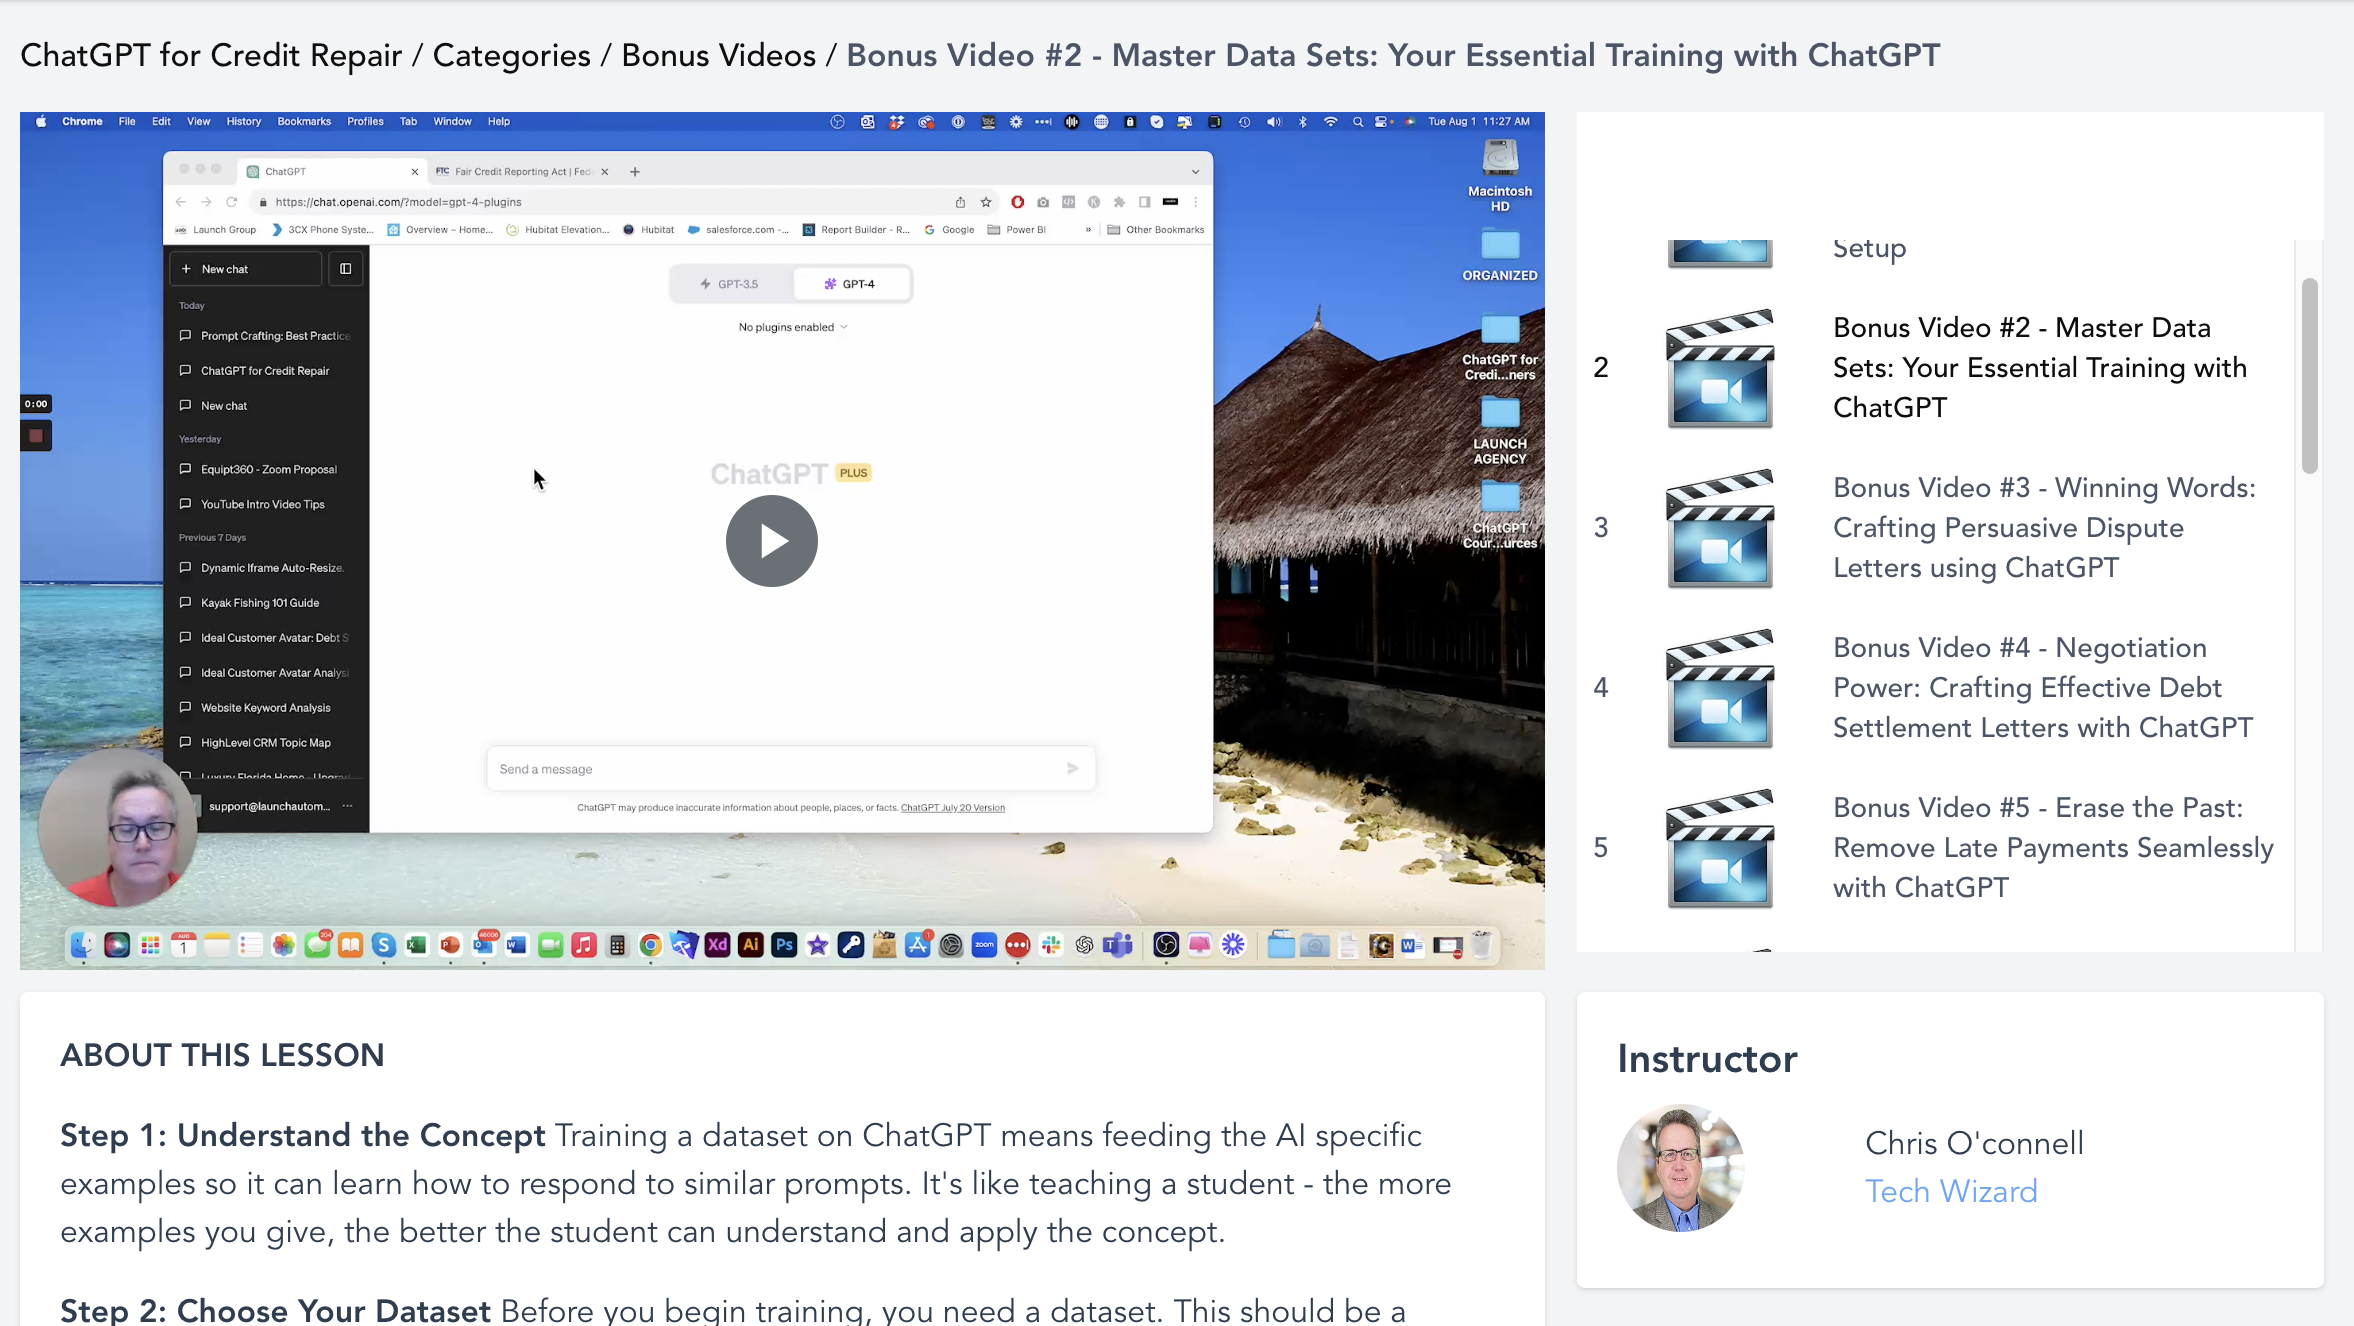
Task: Open the Tech Wizard instructor link
Action: pyautogui.click(x=1950, y=1191)
